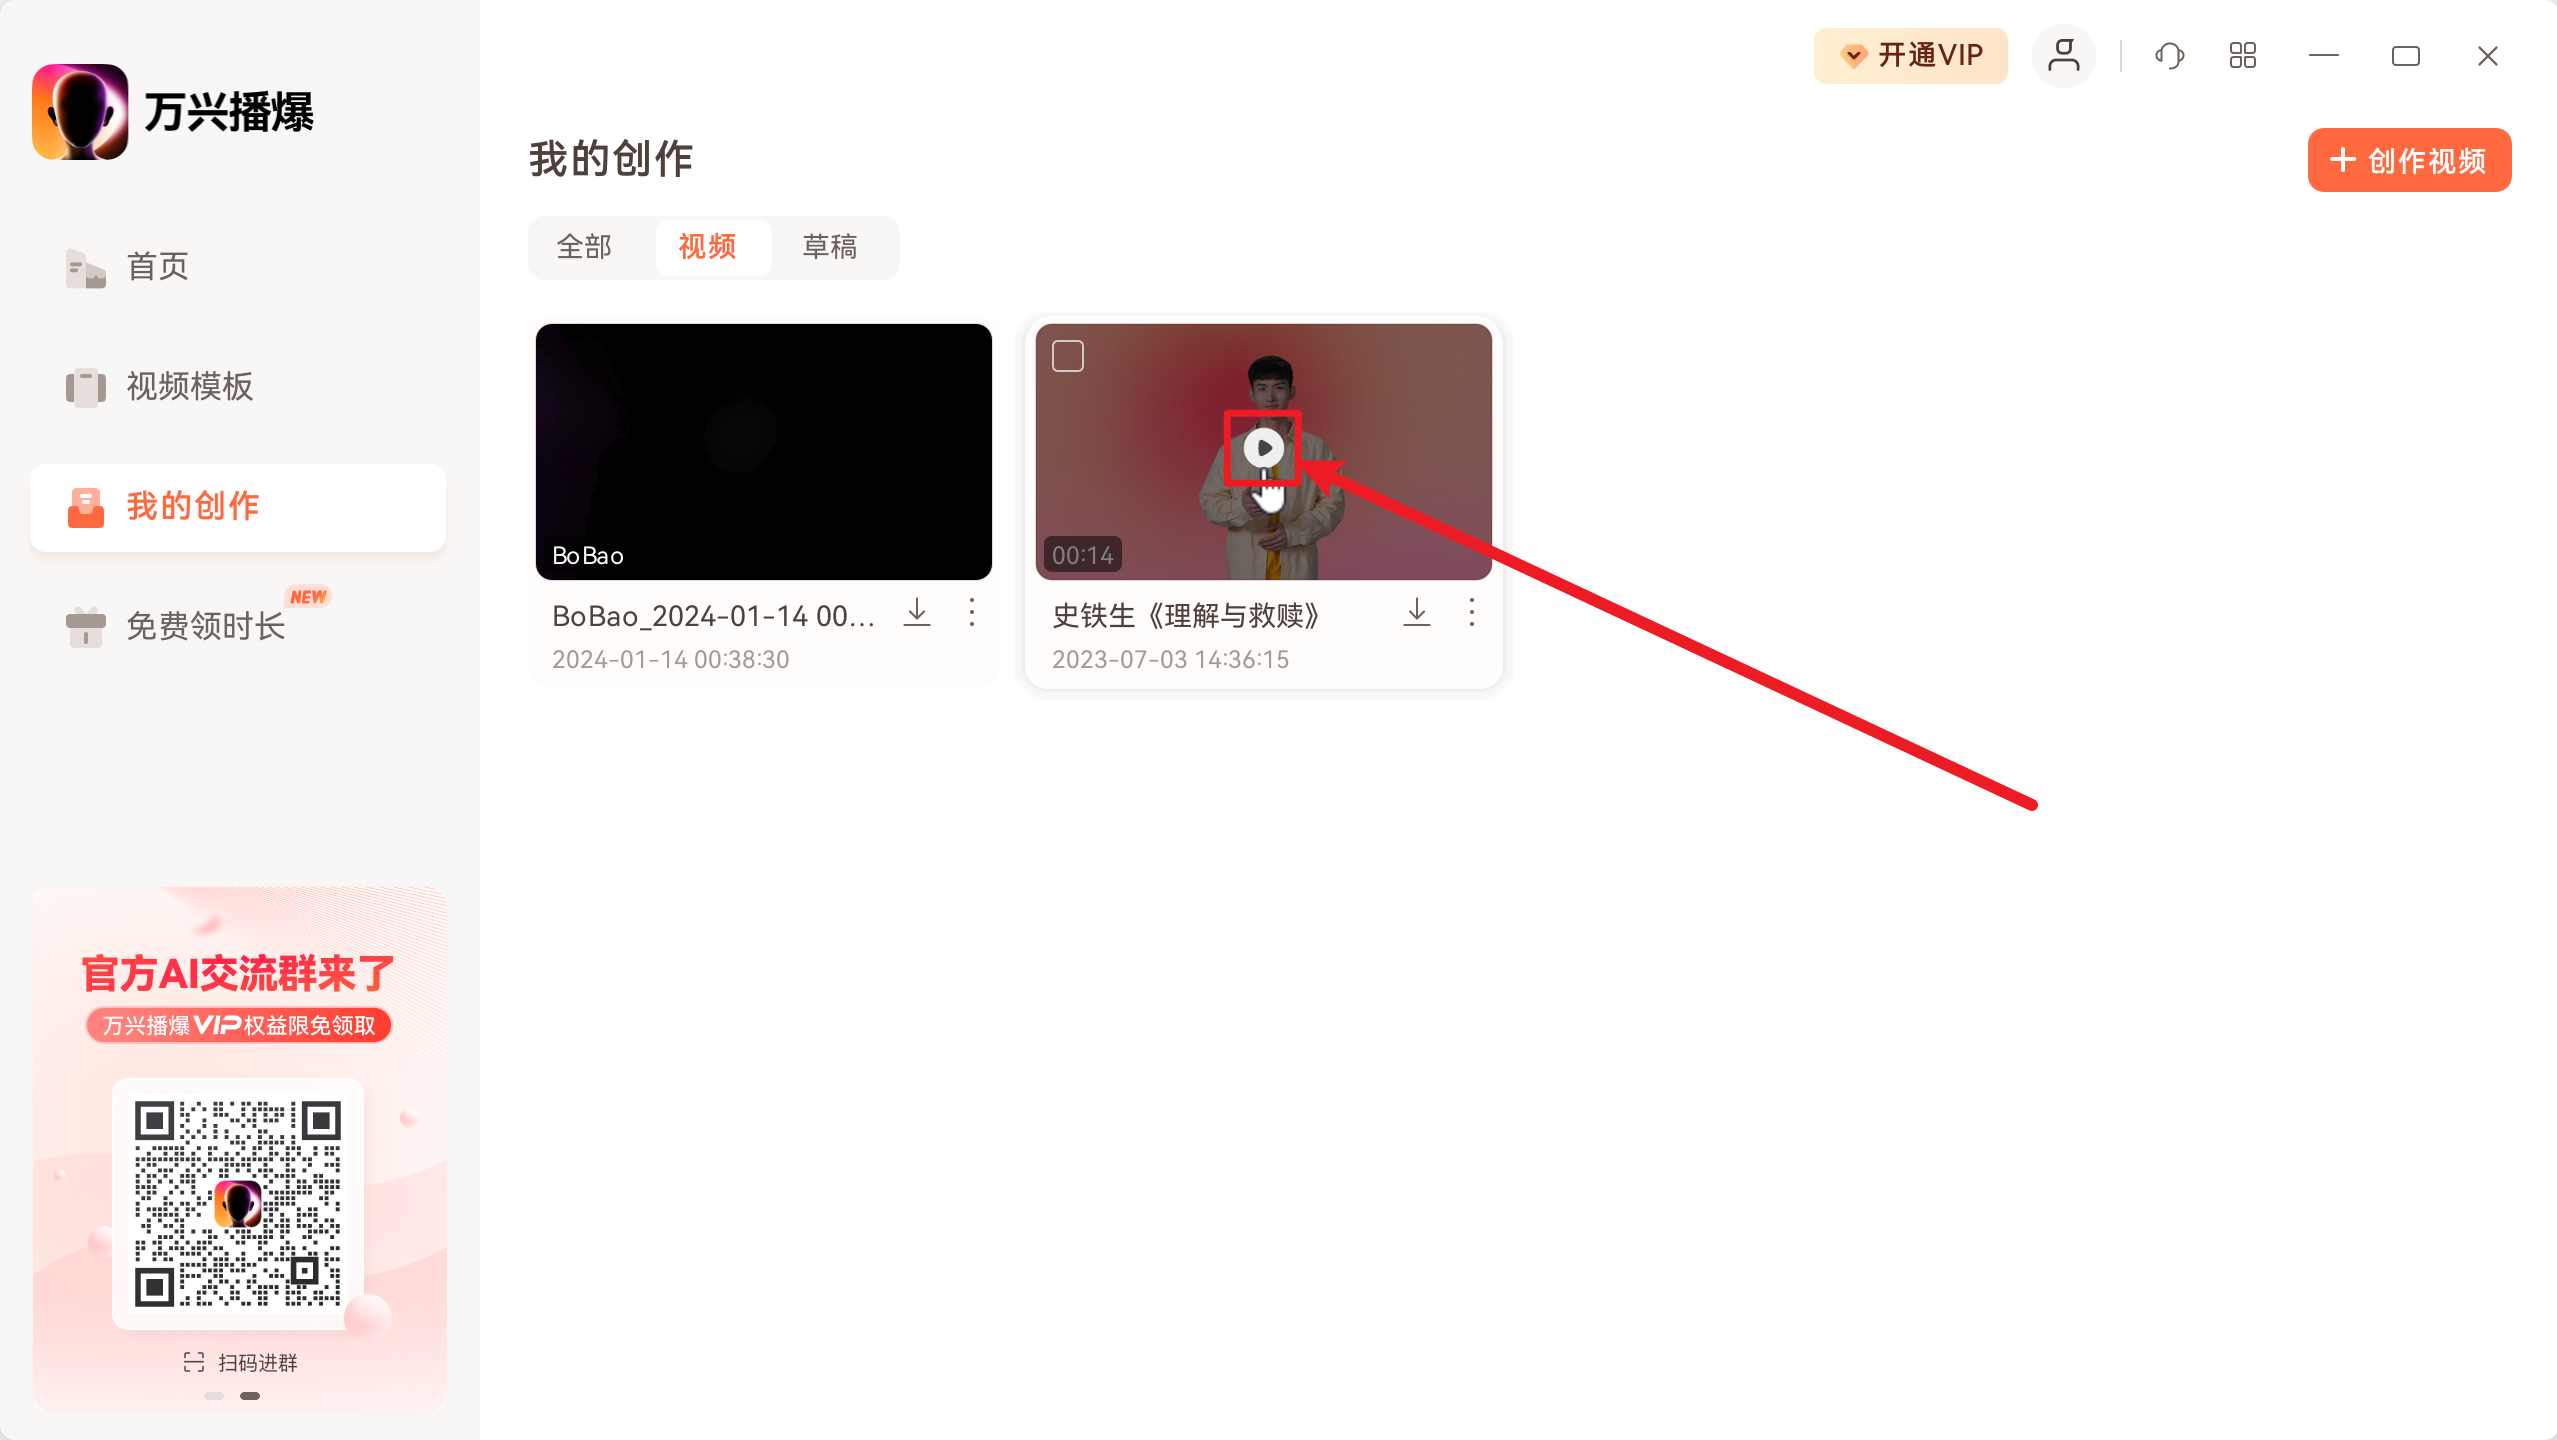Switch to the 草稿 drafts tab

830,247
